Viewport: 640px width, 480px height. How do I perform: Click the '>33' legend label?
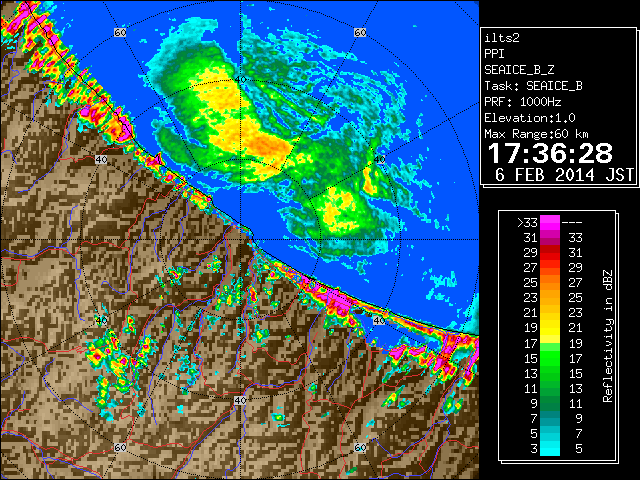click(x=527, y=223)
